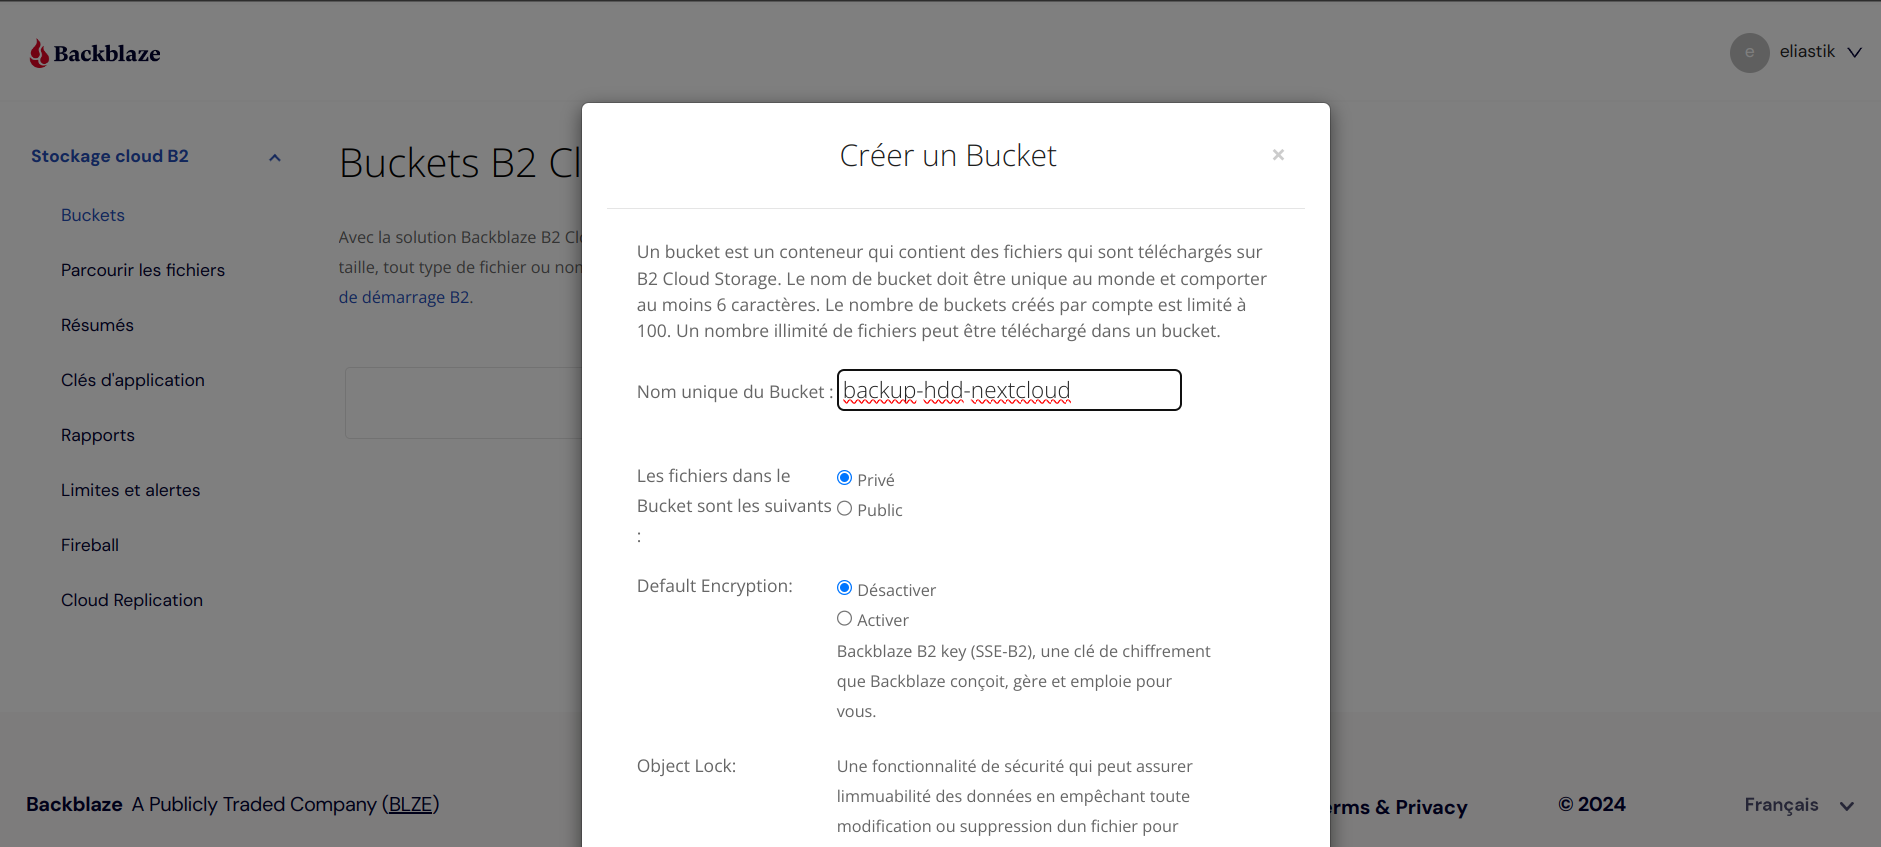Click the Créer un Bucket title
Viewport: 1881px width, 847px height.
point(948,156)
